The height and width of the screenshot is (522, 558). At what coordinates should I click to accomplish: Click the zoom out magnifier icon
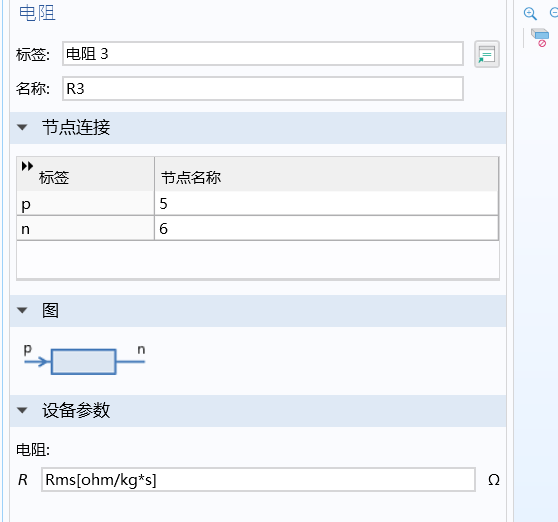coord(554,13)
